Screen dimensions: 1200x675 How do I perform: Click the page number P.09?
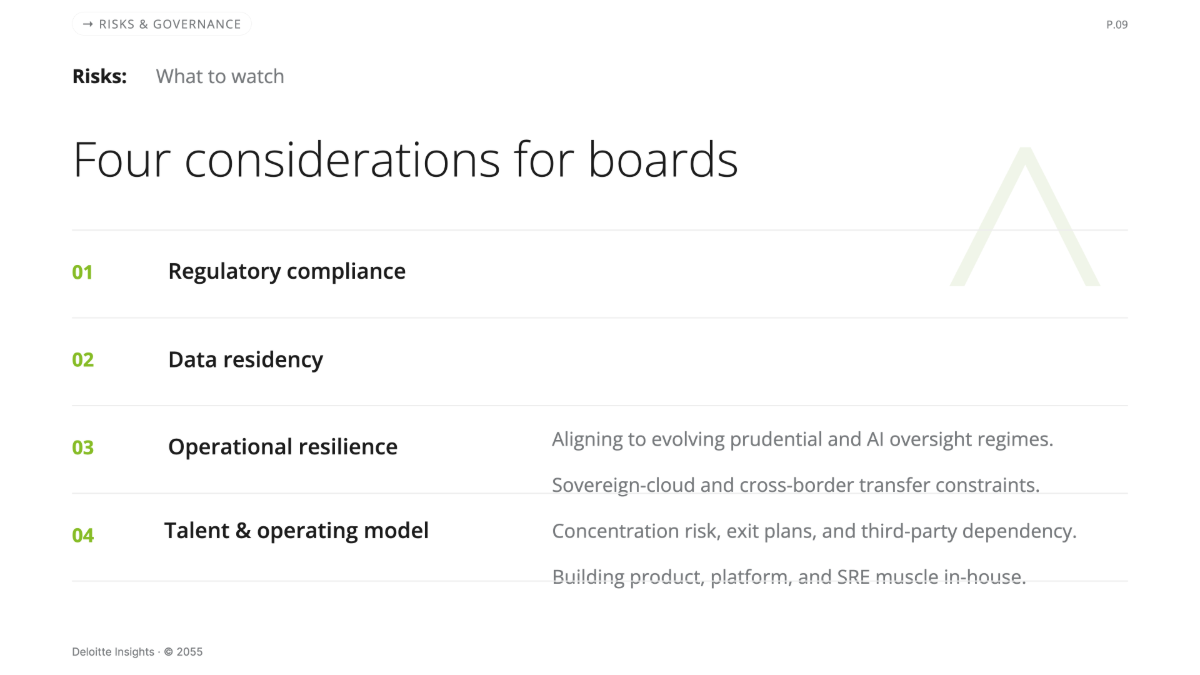pos(1116,25)
